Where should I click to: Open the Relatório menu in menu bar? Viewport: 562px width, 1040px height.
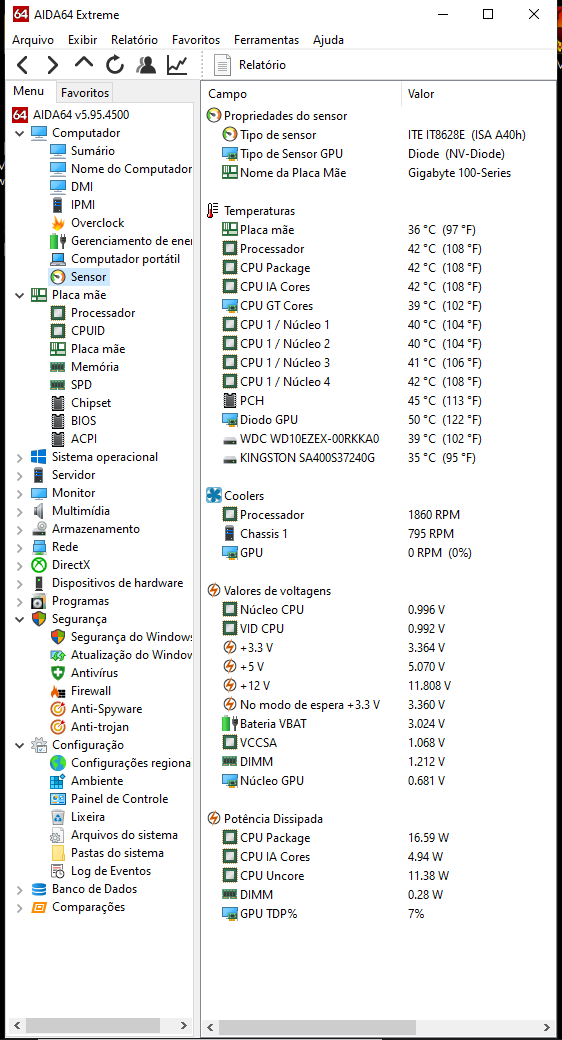point(135,40)
